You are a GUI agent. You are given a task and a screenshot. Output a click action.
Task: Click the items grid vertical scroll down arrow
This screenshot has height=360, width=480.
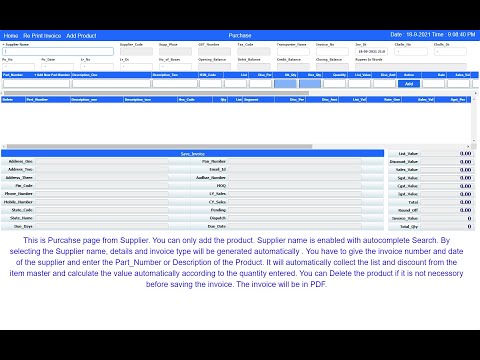pos(474,141)
